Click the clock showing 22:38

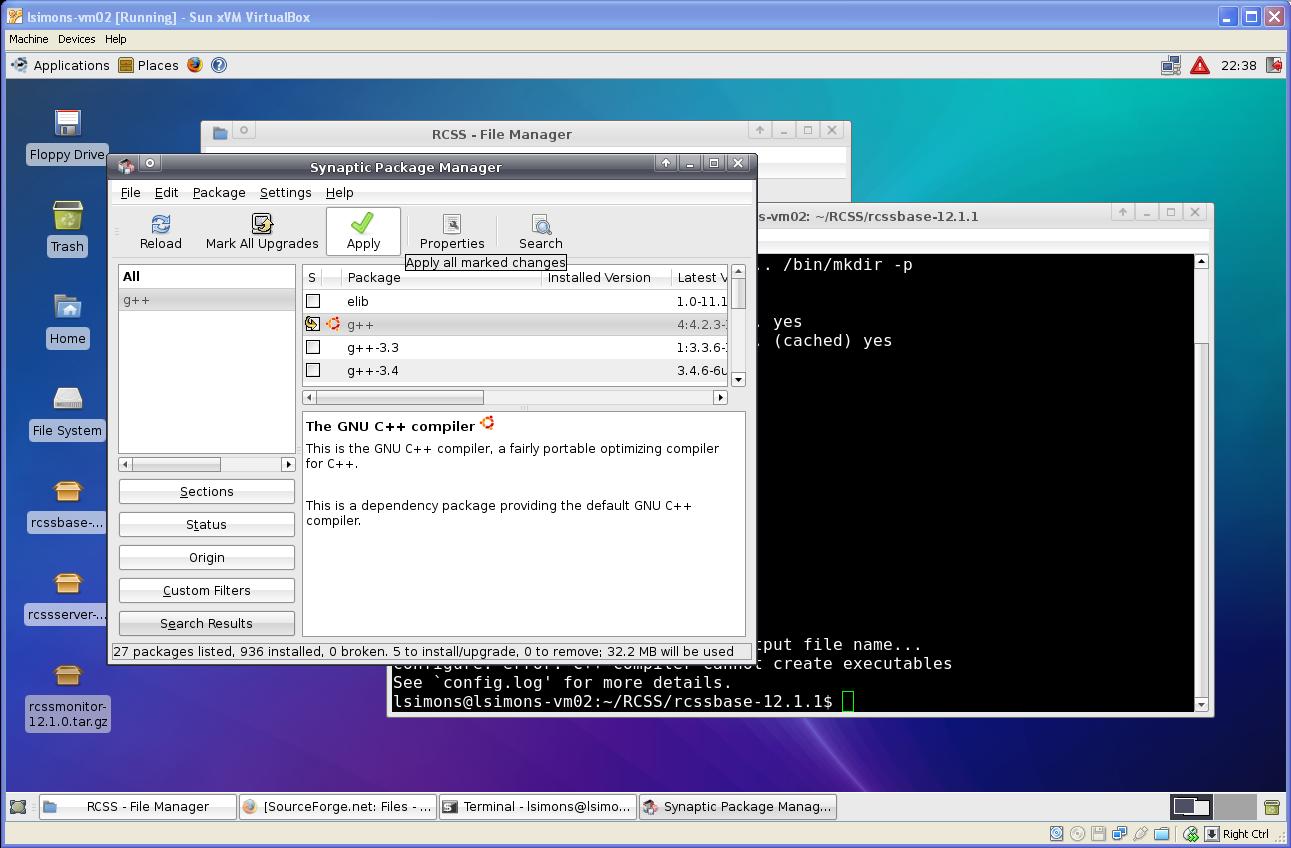tap(1238, 65)
